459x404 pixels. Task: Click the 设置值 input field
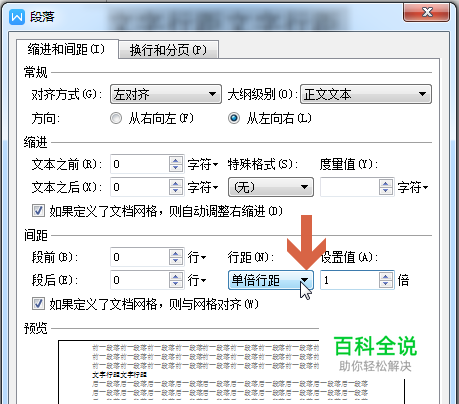[350, 280]
